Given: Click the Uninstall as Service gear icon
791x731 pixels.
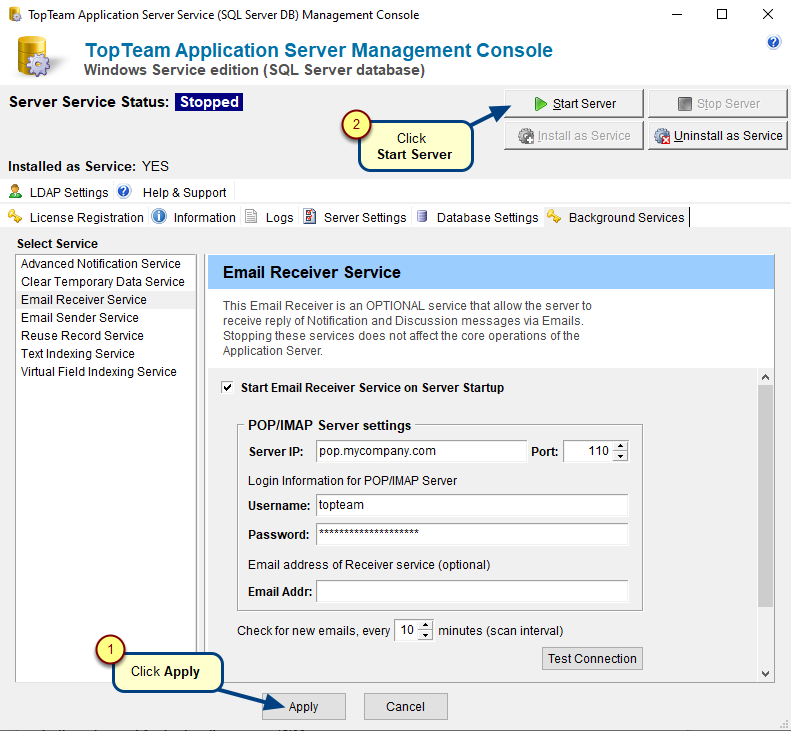Looking at the screenshot, I should (662, 136).
